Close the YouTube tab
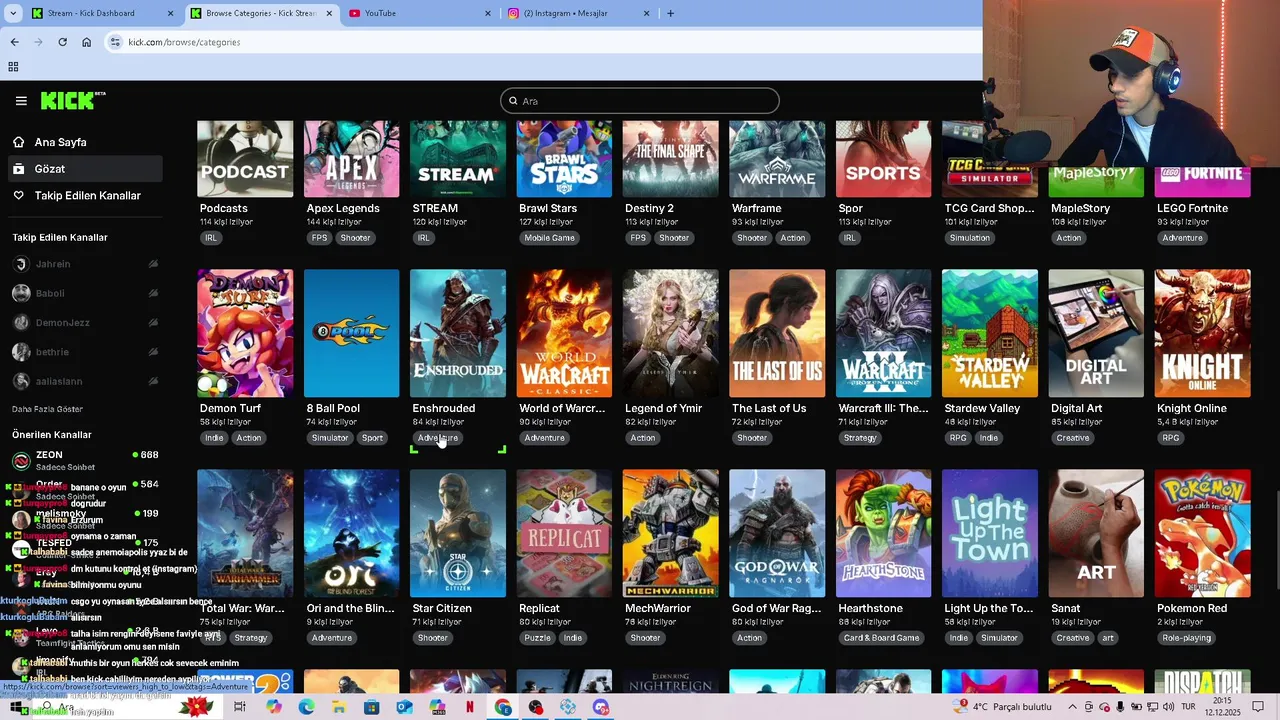 point(488,13)
